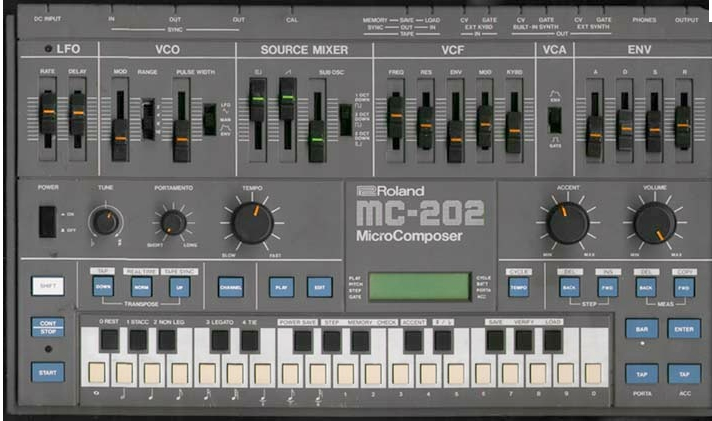Click the PORTAMENTO knob
712x421 pixels.
tap(173, 223)
